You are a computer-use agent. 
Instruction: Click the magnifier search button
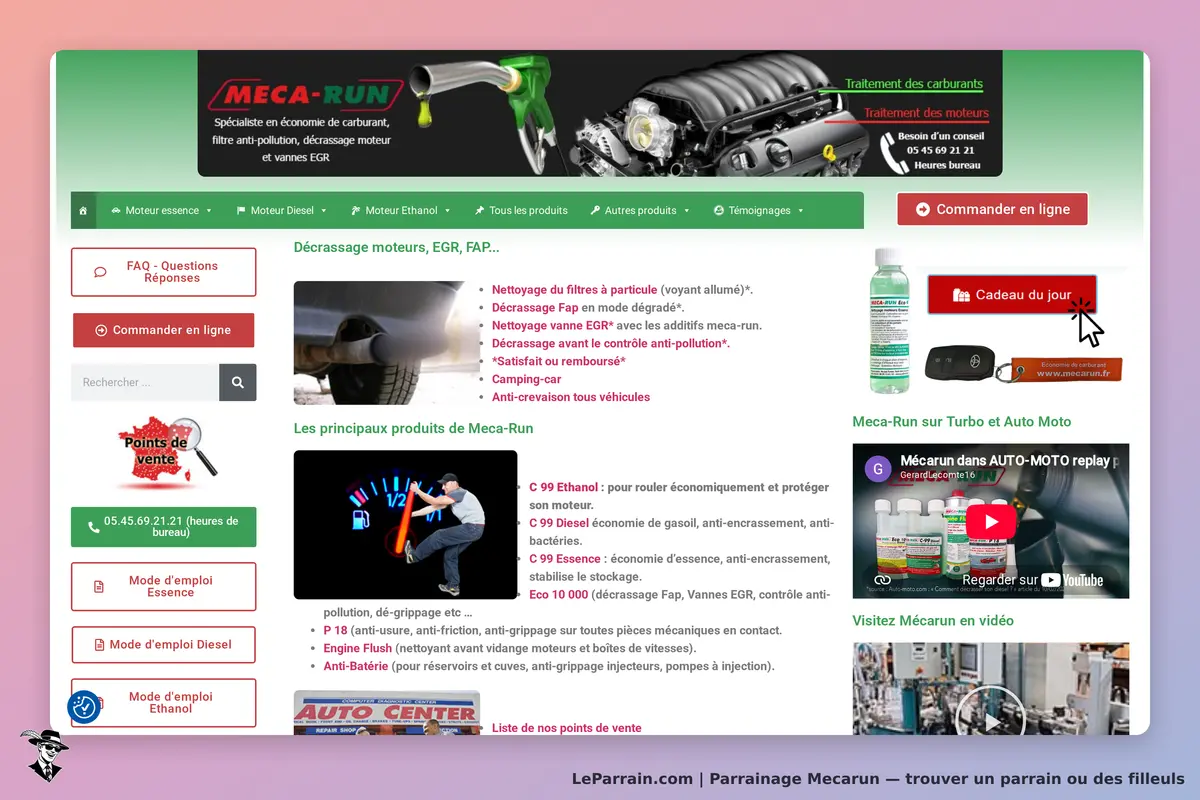[238, 382]
